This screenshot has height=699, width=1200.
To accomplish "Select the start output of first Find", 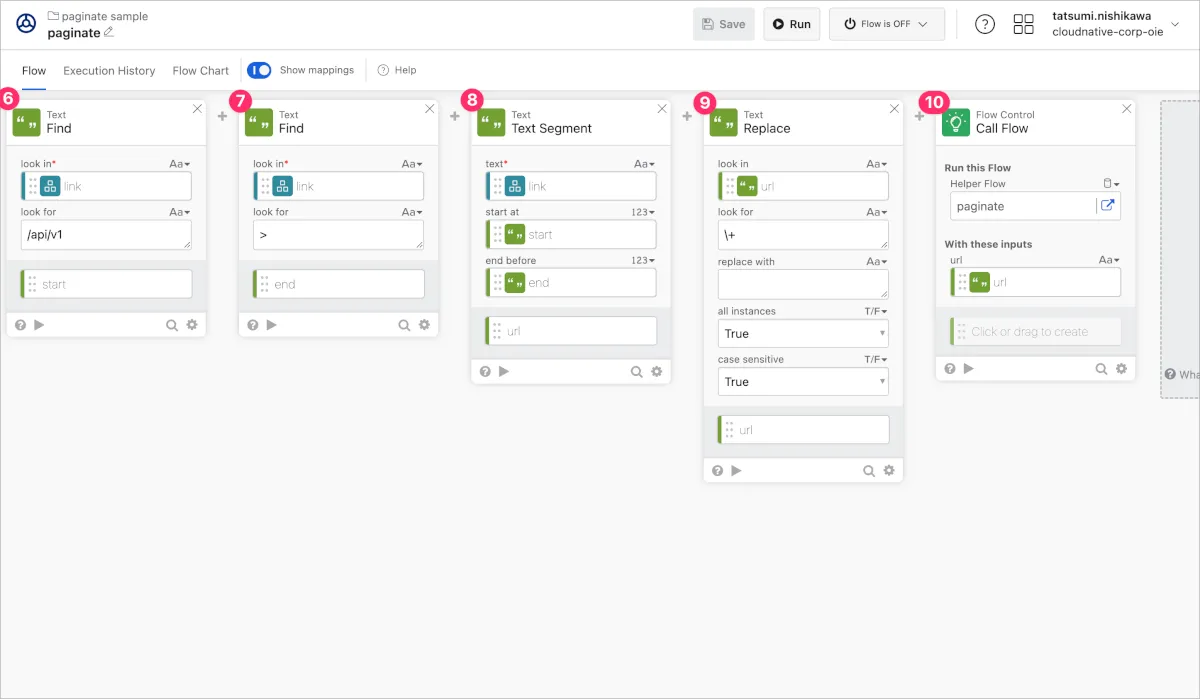I will 106,284.
